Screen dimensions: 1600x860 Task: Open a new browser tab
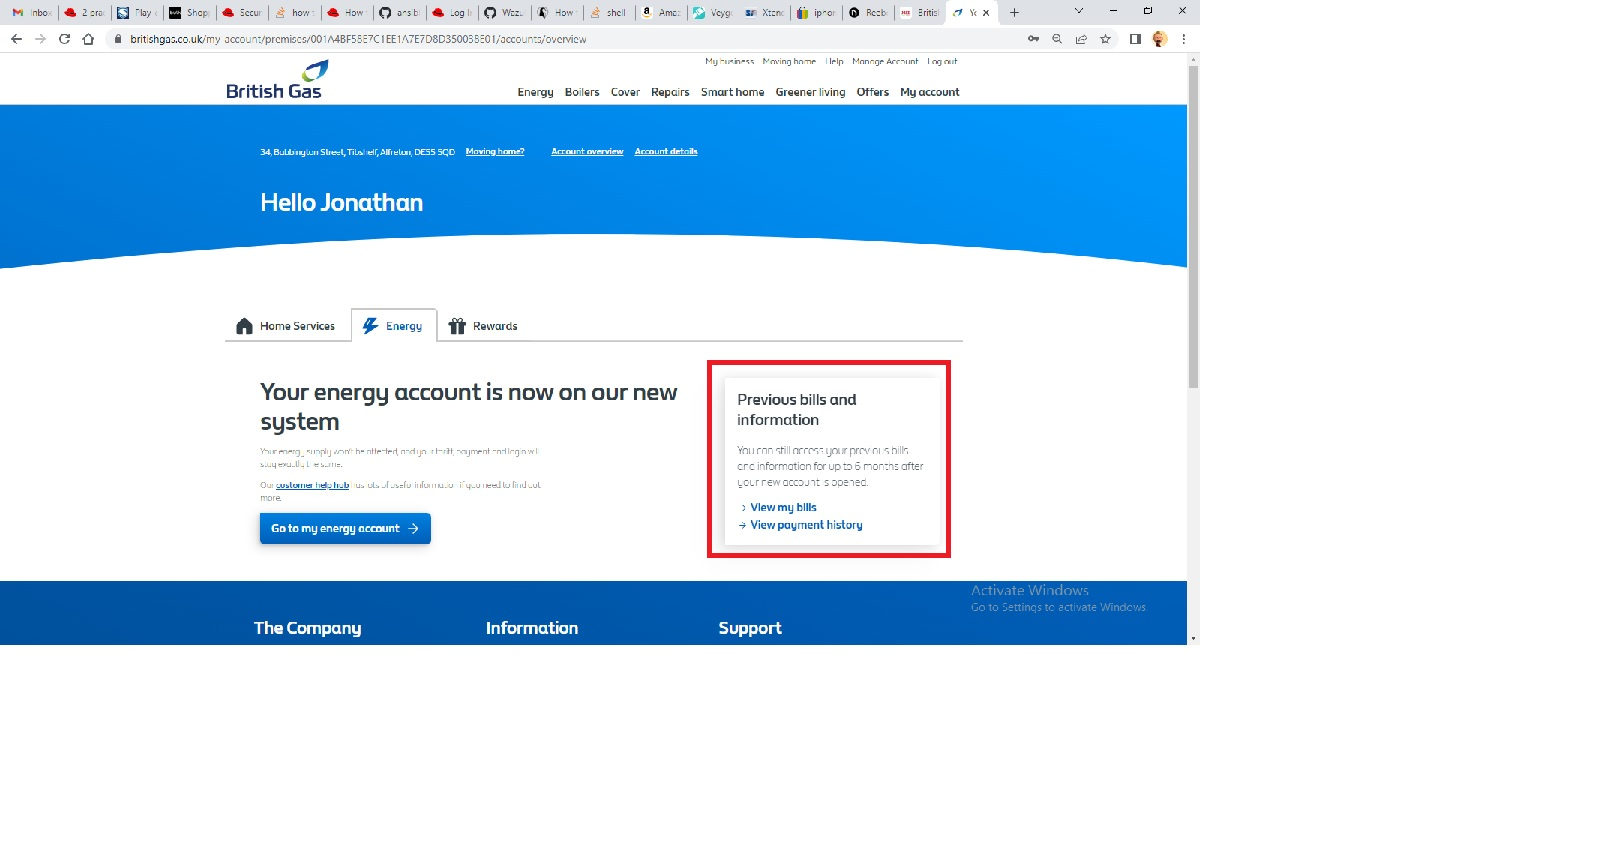pyautogui.click(x=1014, y=13)
